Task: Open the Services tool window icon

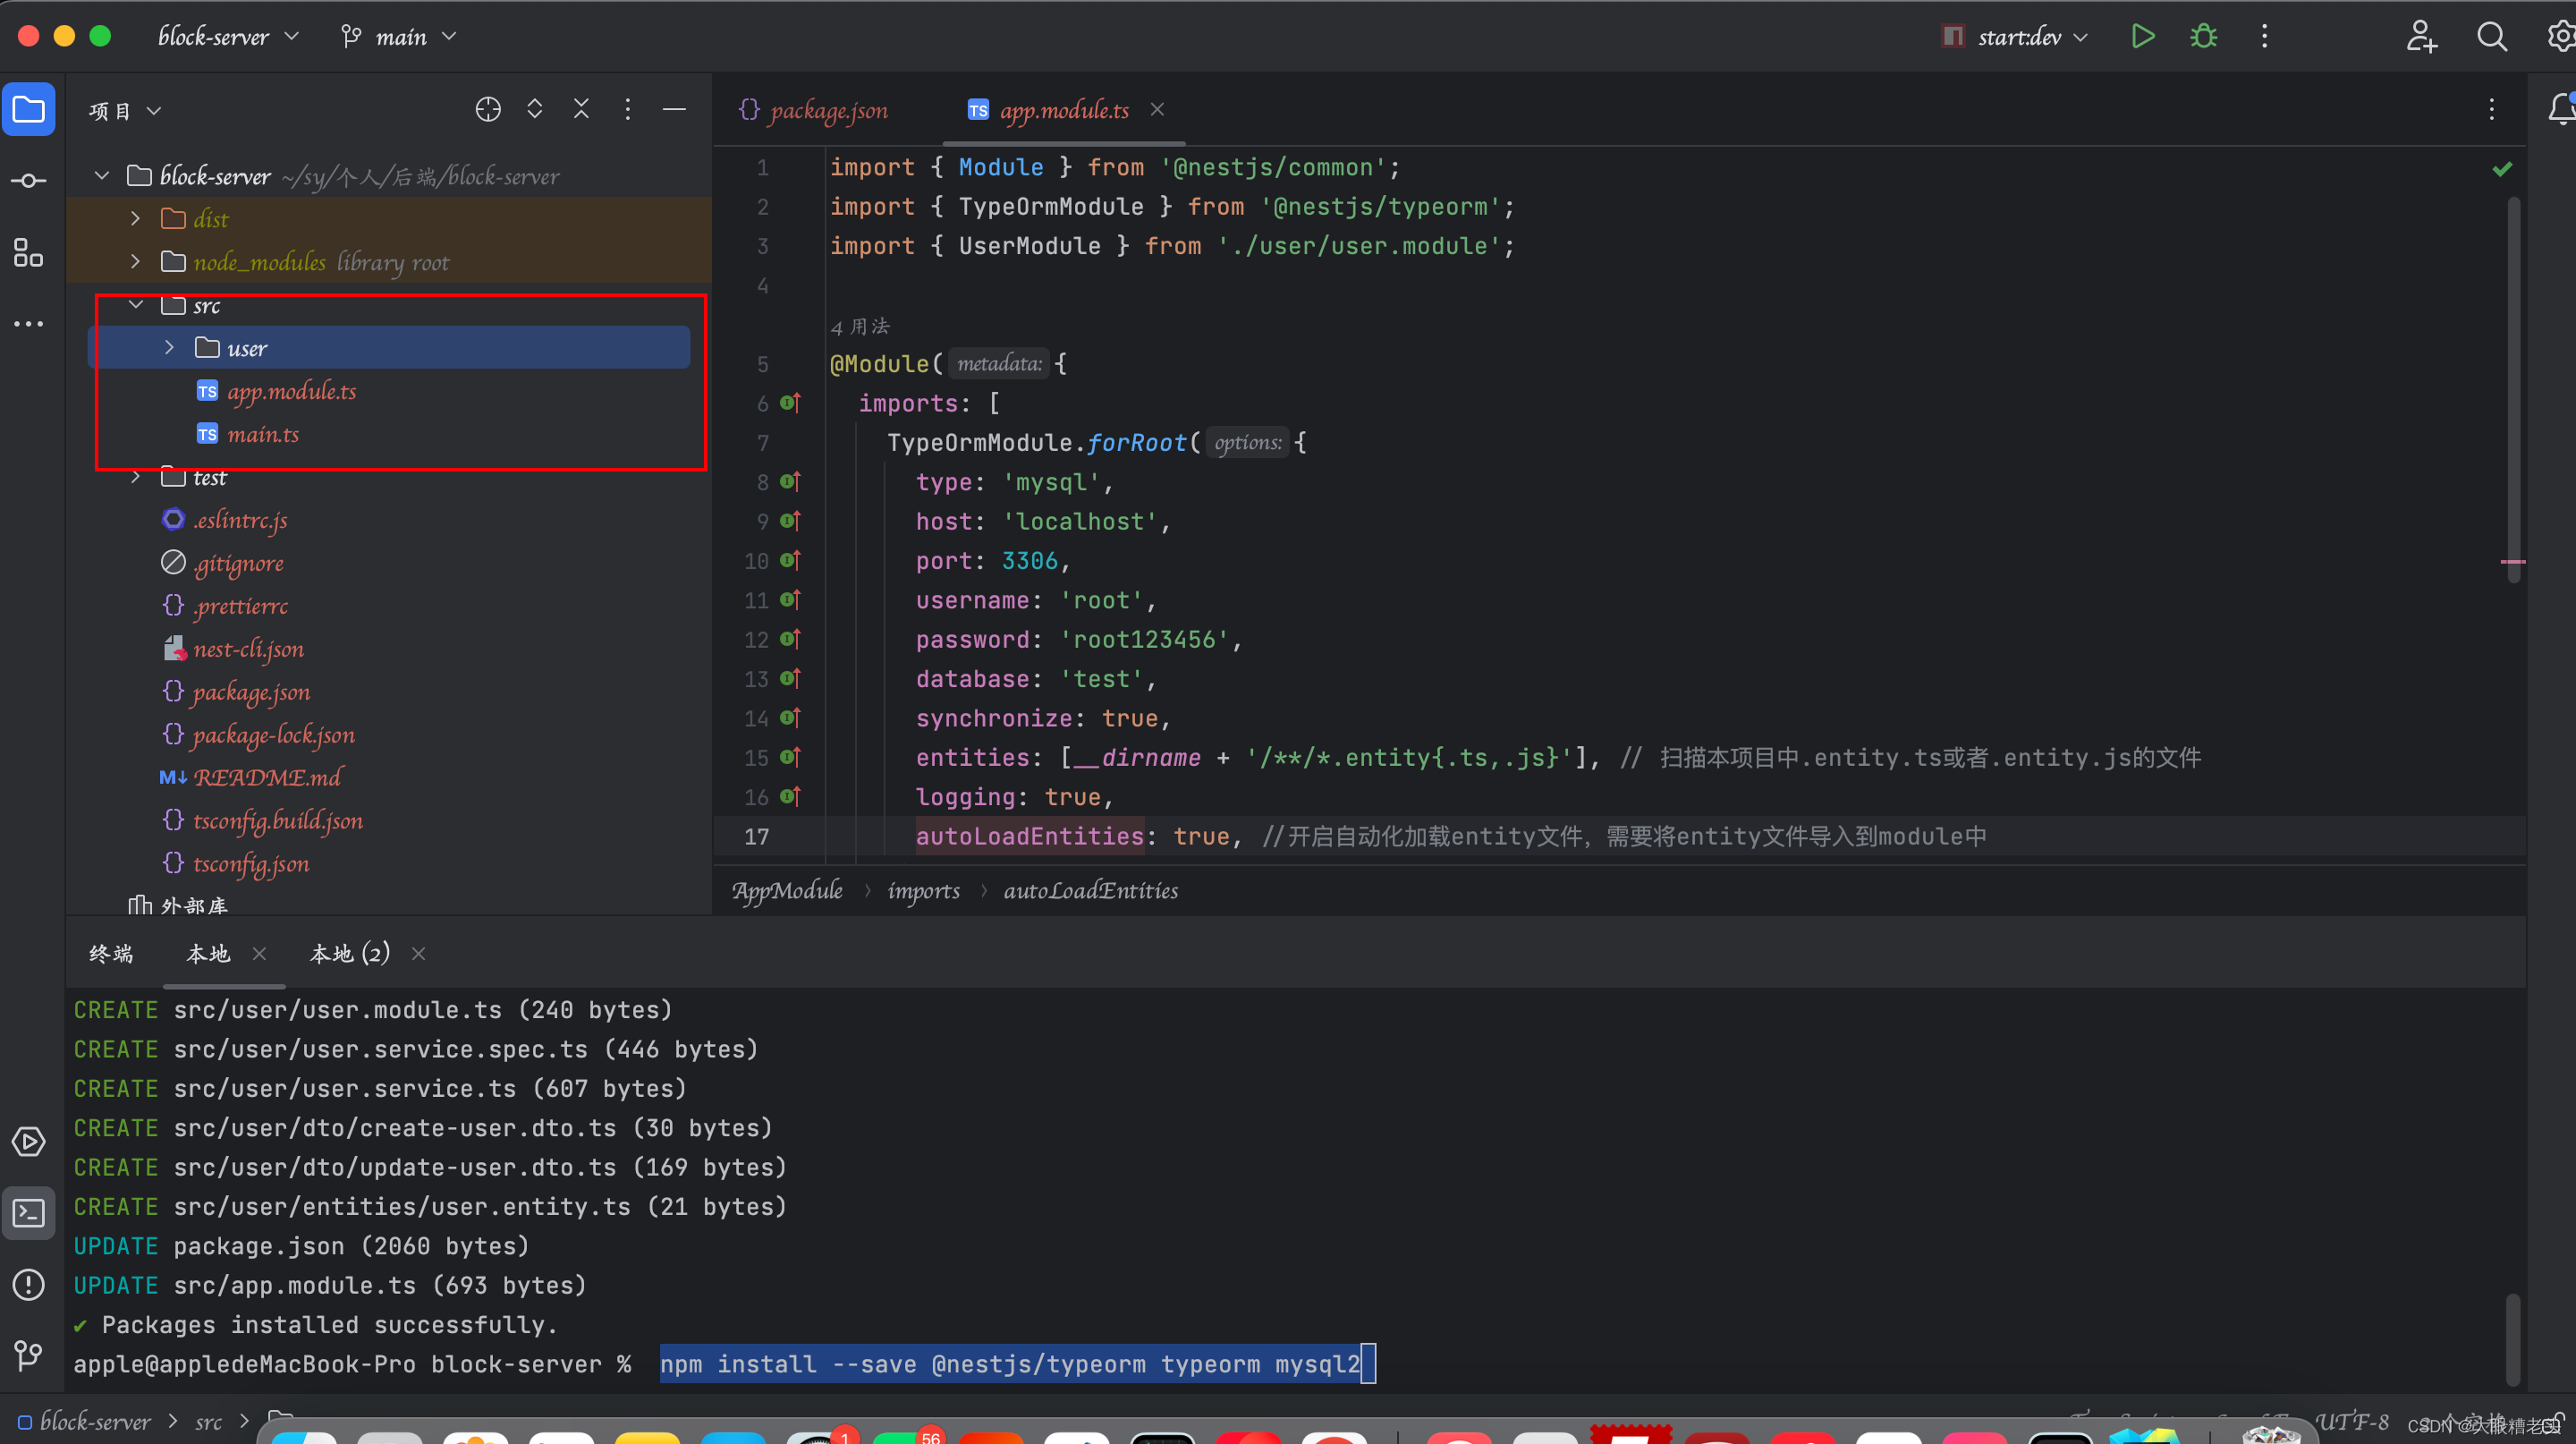Action: point(29,1141)
